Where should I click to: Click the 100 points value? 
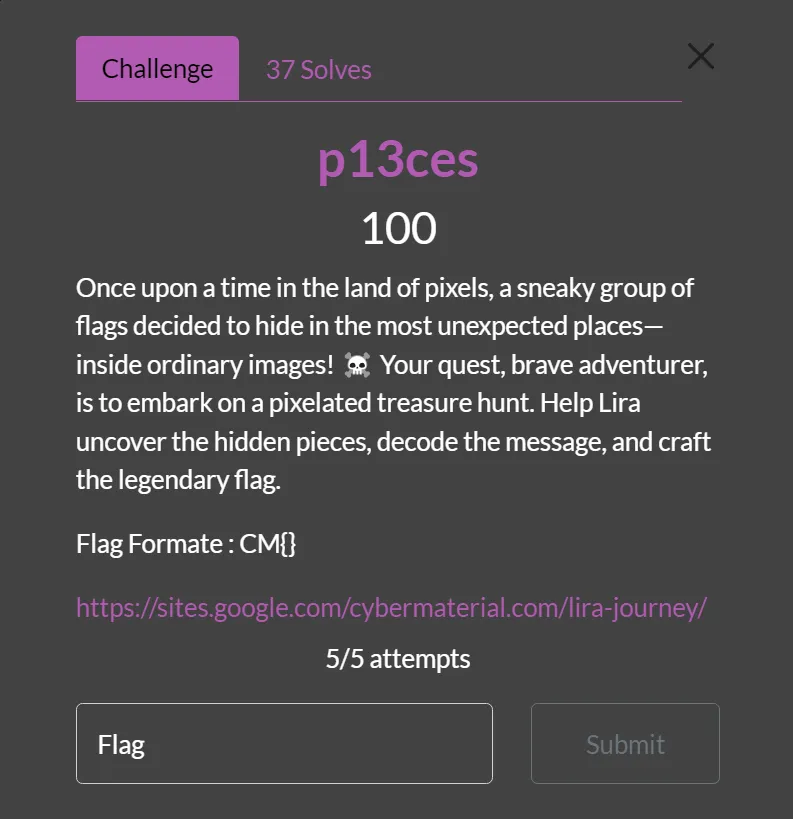pos(398,229)
